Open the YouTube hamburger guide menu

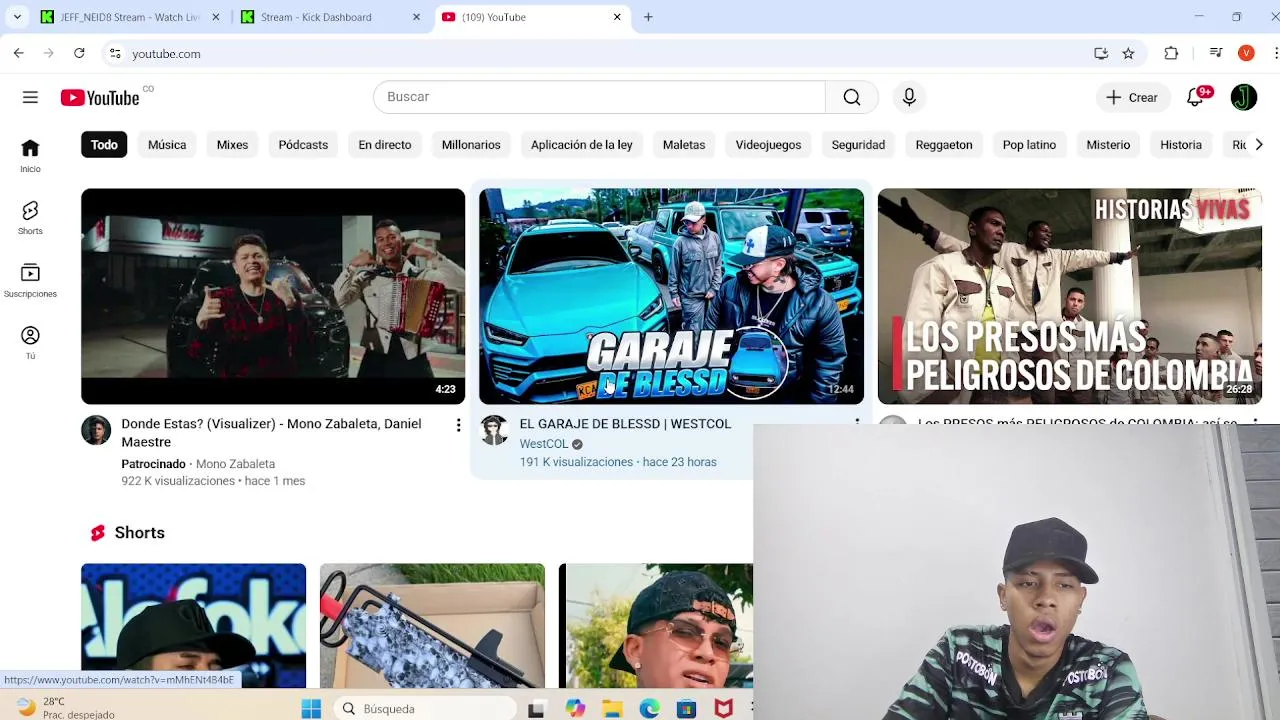pyautogui.click(x=30, y=97)
